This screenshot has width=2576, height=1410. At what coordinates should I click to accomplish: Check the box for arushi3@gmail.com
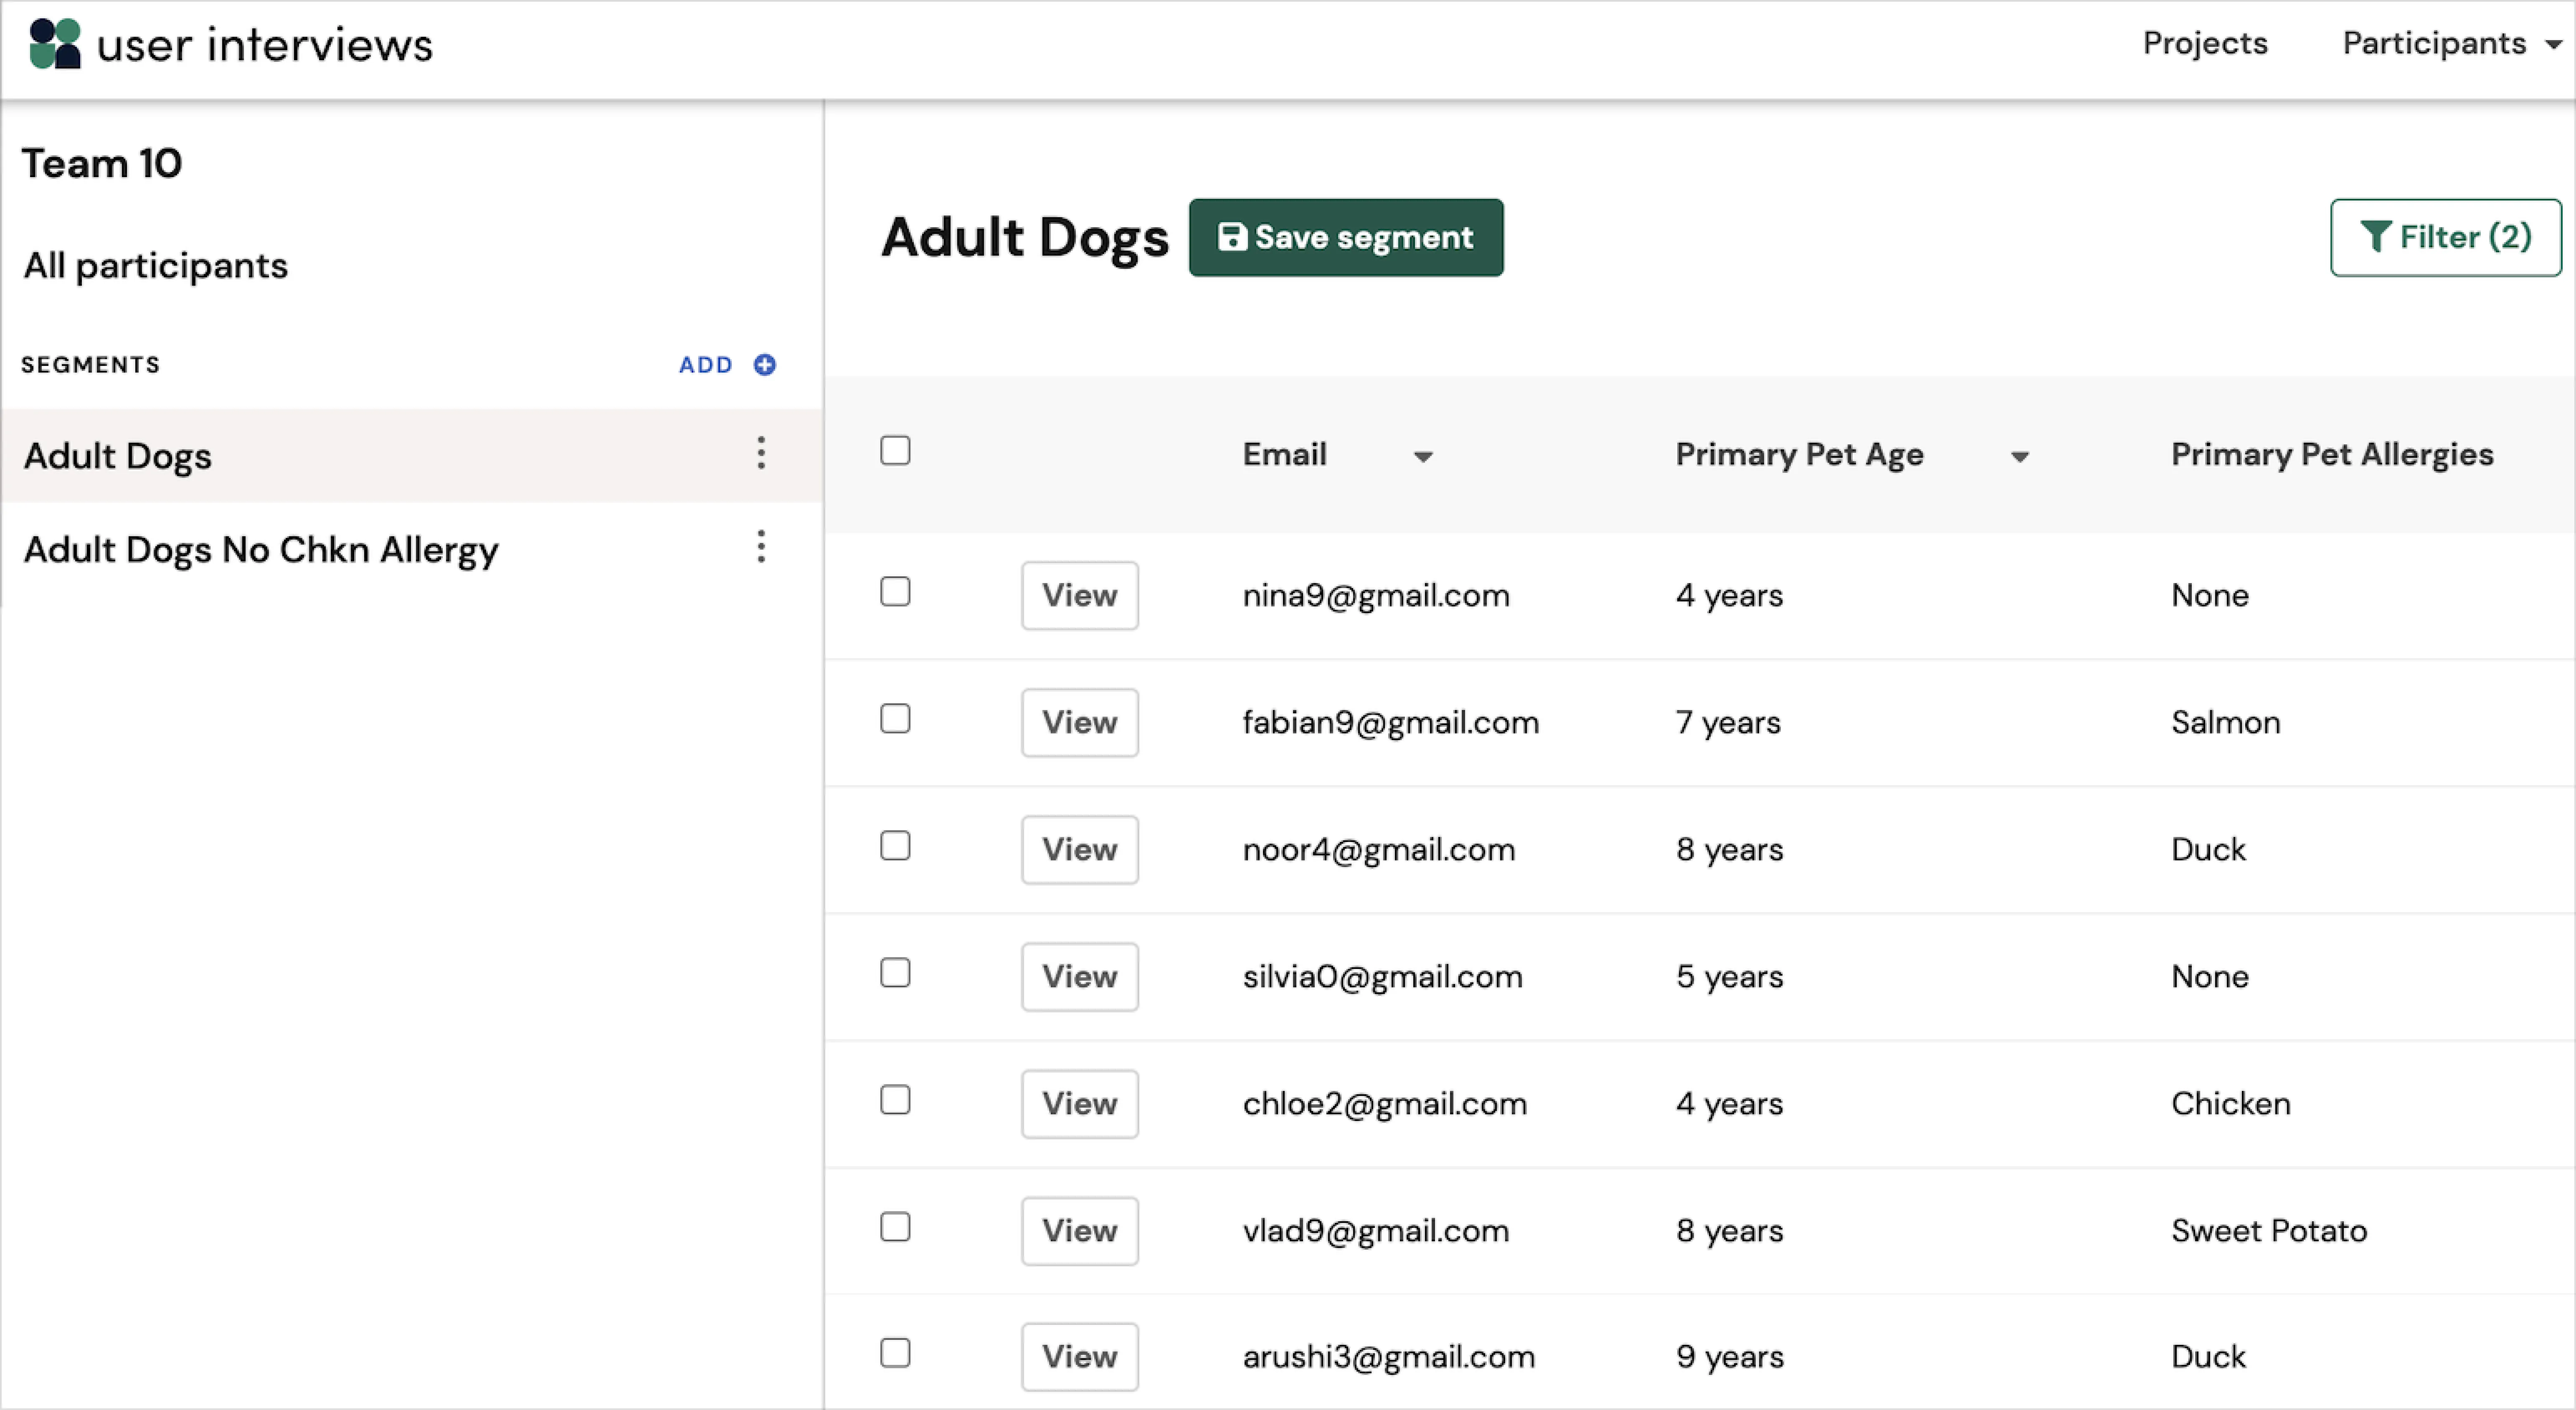point(895,1353)
